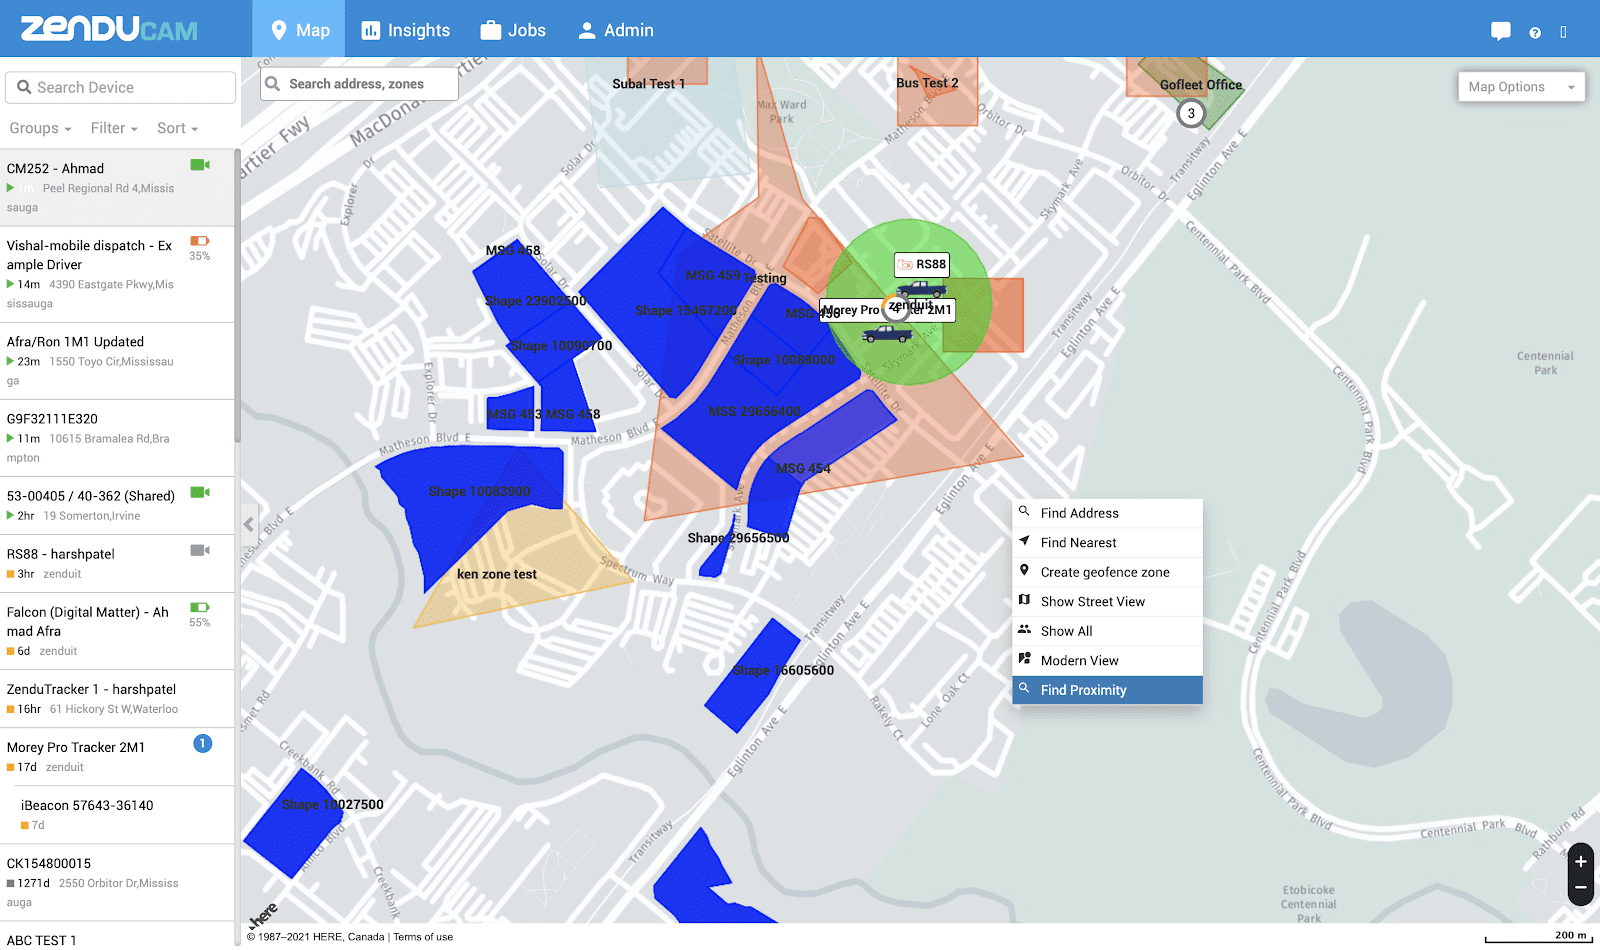
Task: Choose Show Street View menu item
Action: 1107,602
